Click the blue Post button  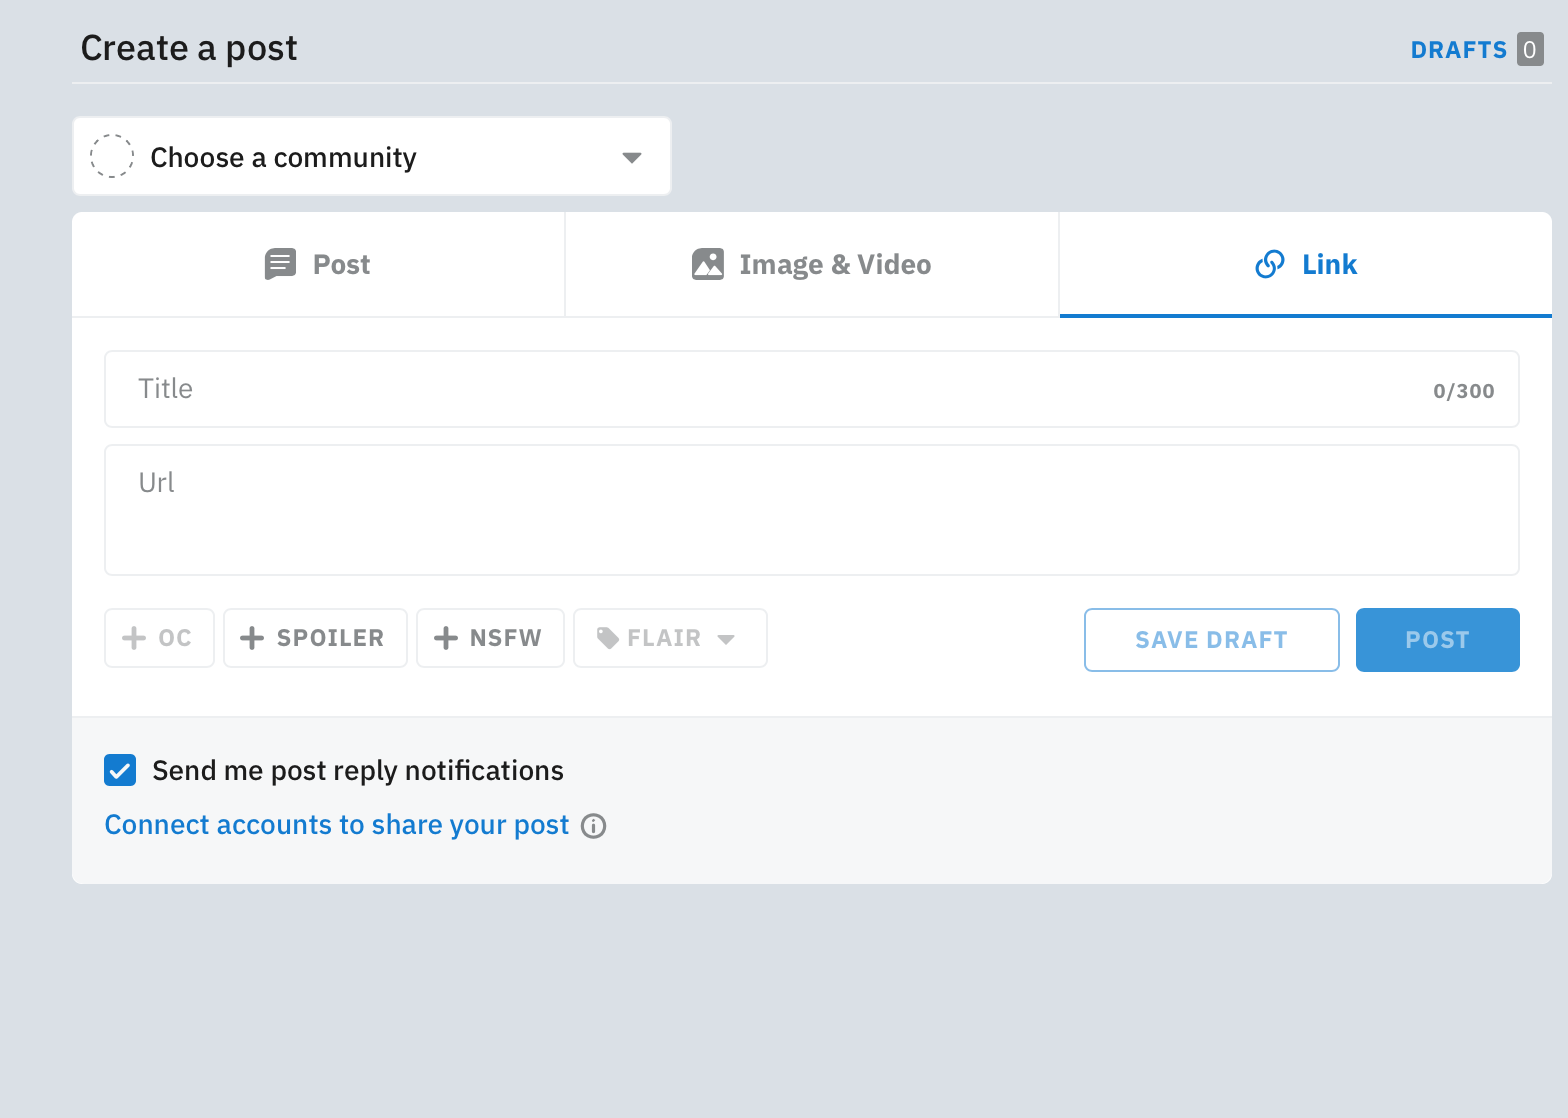point(1437,640)
